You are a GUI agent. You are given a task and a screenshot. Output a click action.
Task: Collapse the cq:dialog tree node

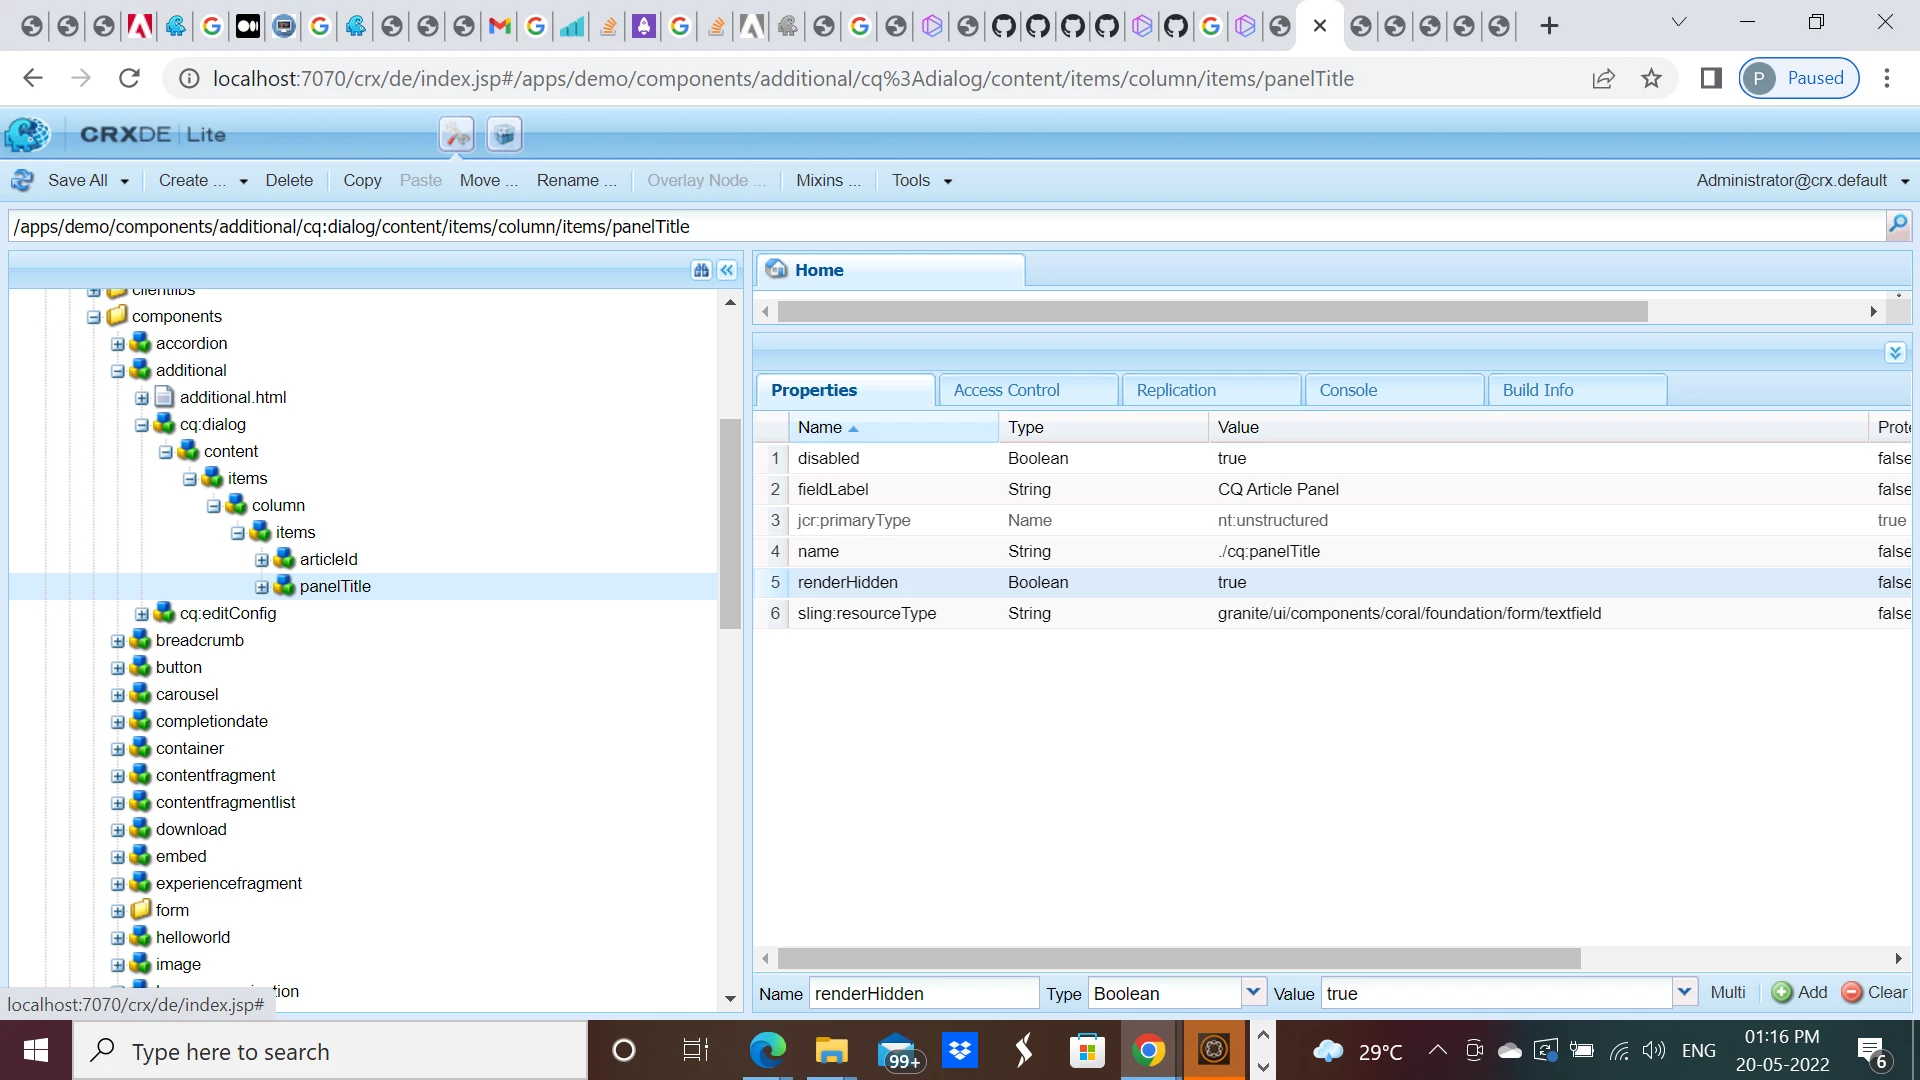coord(142,425)
